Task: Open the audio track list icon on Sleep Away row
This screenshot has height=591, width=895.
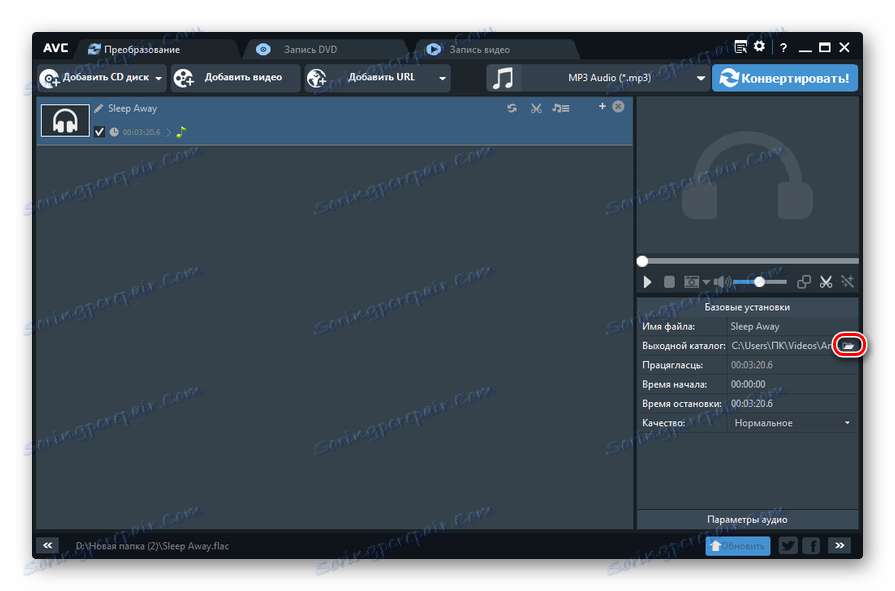Action: coord(561,108)
